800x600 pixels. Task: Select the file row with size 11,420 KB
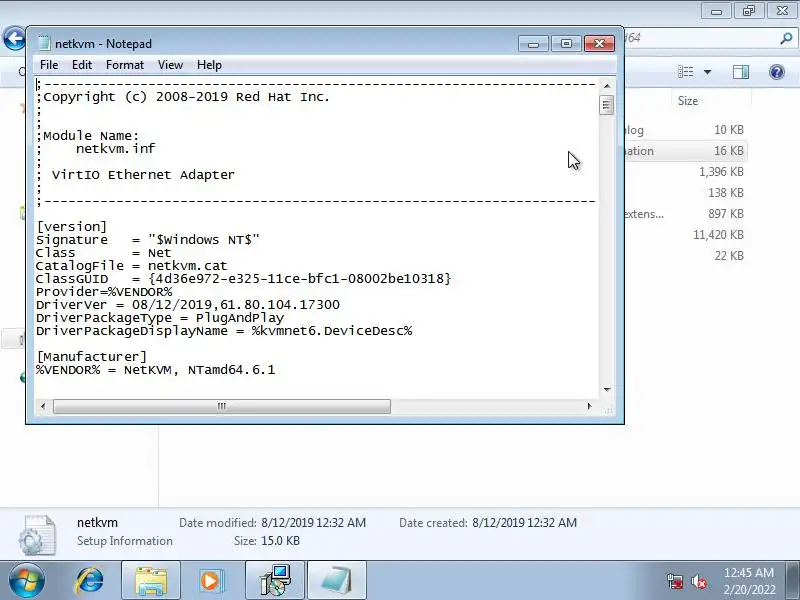(685, 235)
